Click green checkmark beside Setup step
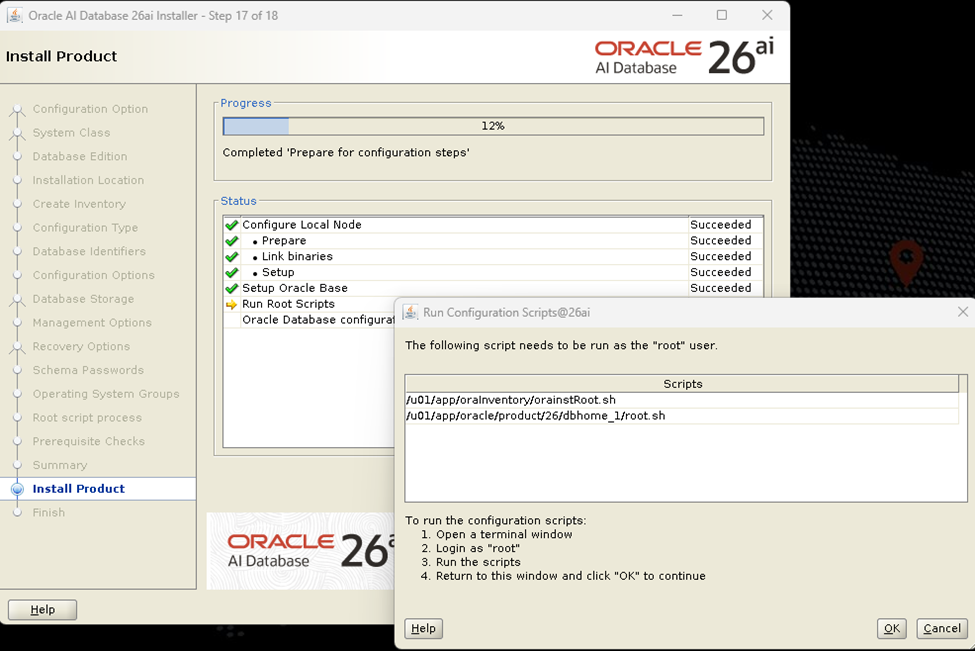The height and width of the screenshot is (651, 975). (x=232, y=272)
